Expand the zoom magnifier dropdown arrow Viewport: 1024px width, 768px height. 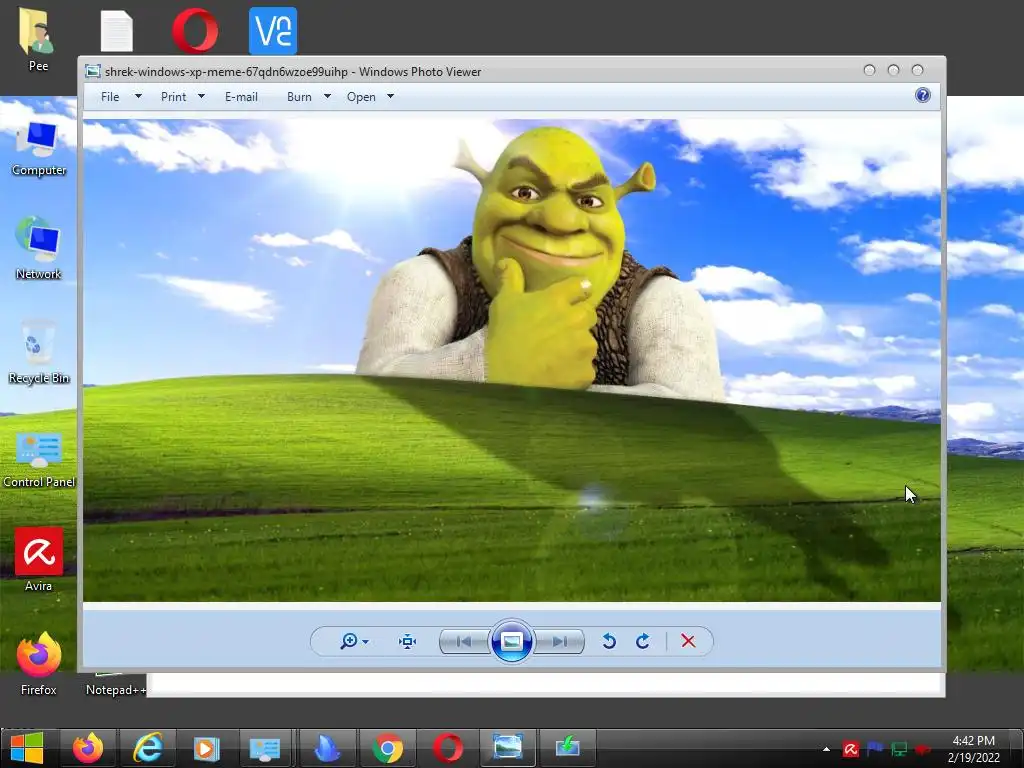tap(365, 642)
